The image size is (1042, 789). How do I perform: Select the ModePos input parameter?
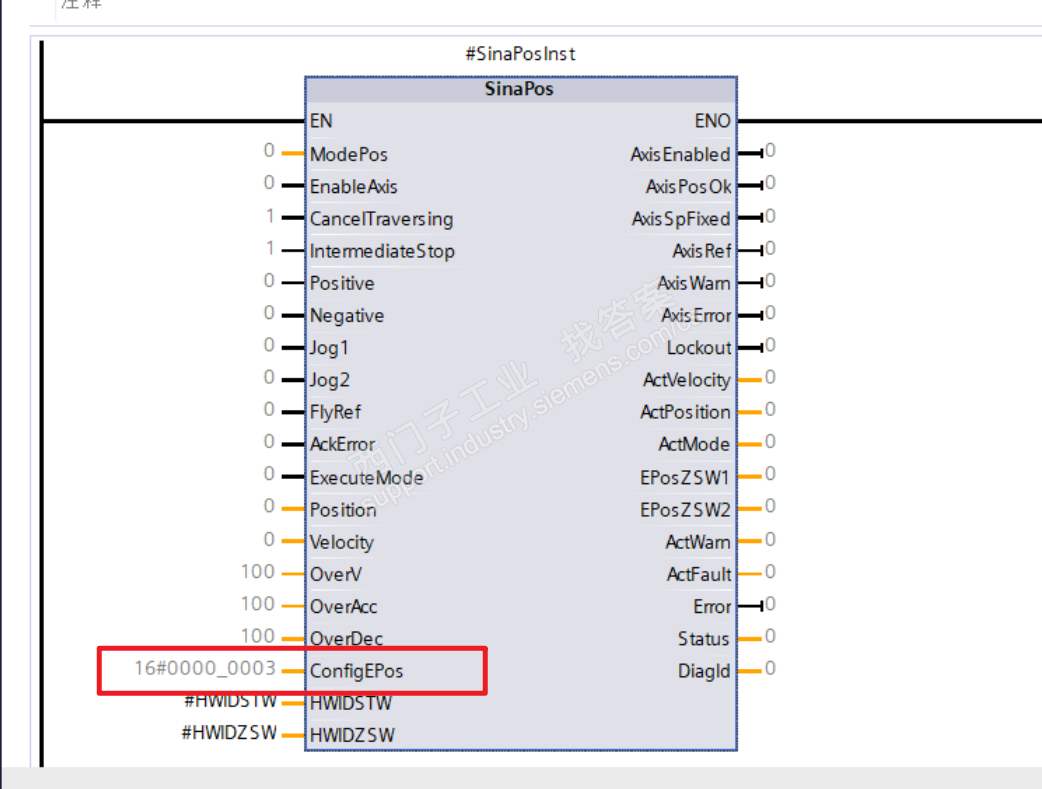(x=349, y=154)
